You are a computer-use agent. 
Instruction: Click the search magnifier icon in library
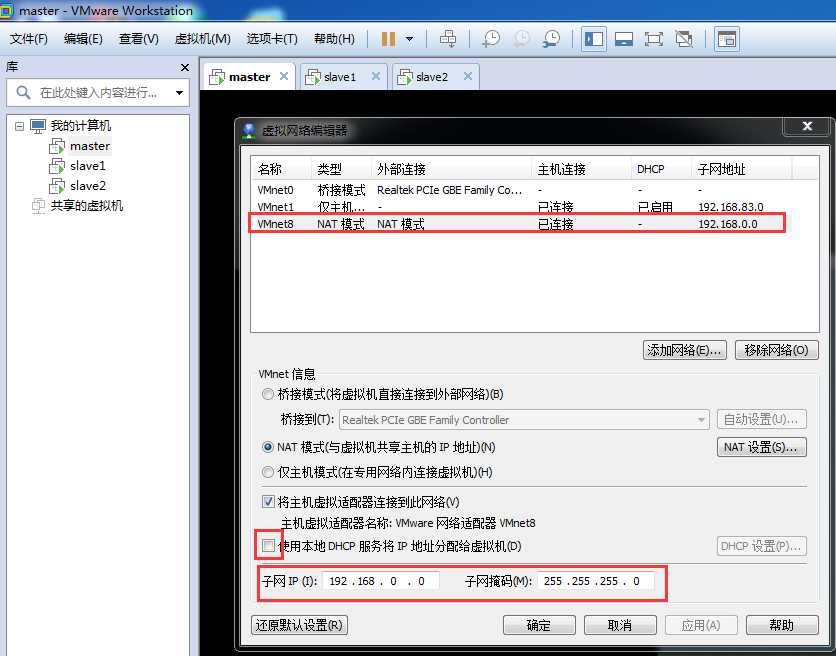click(23, 92)
